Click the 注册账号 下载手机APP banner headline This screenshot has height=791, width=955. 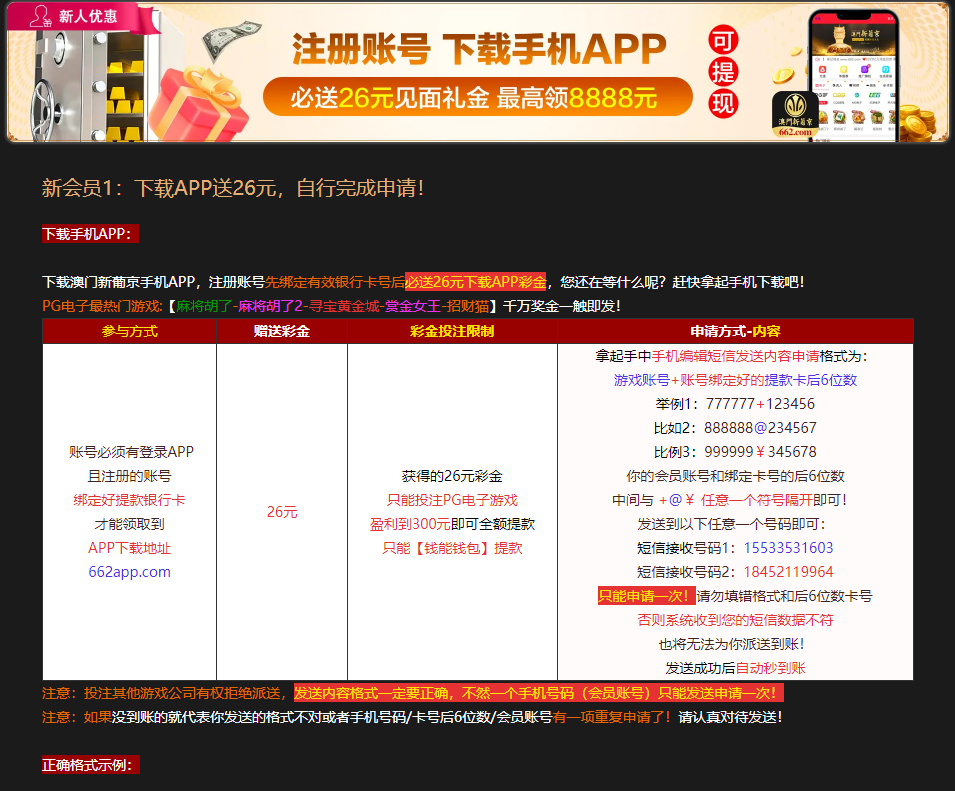pyautogui.click(x=479, y=49)
